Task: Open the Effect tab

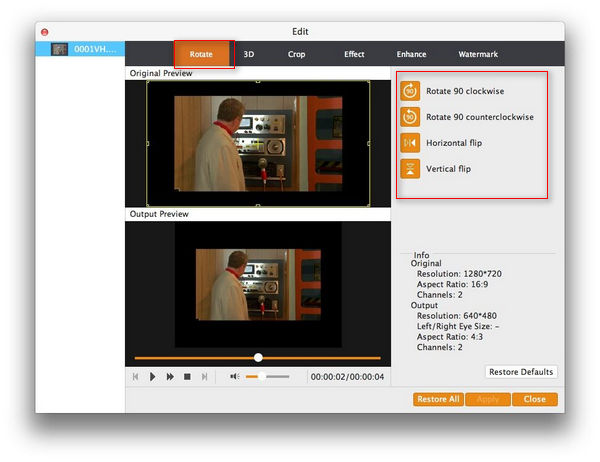Action: (354, 54)
